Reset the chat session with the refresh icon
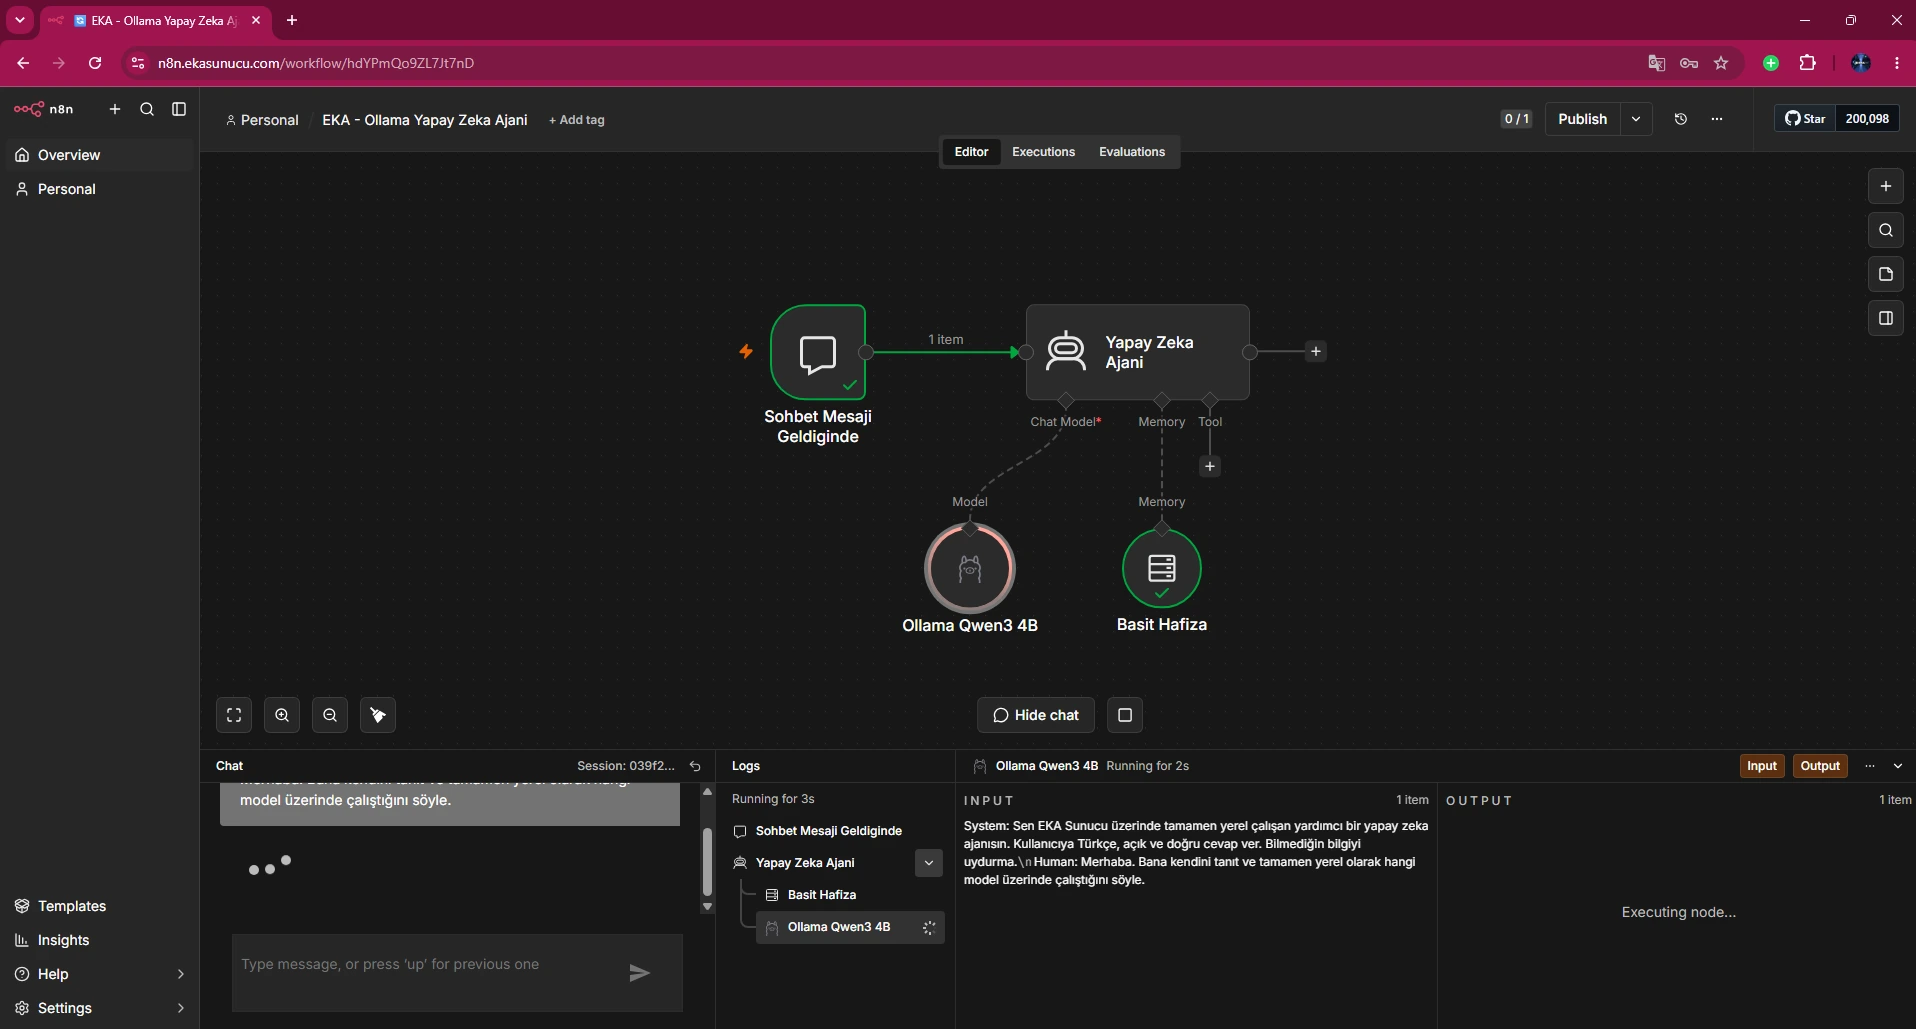 pos(695,766)
